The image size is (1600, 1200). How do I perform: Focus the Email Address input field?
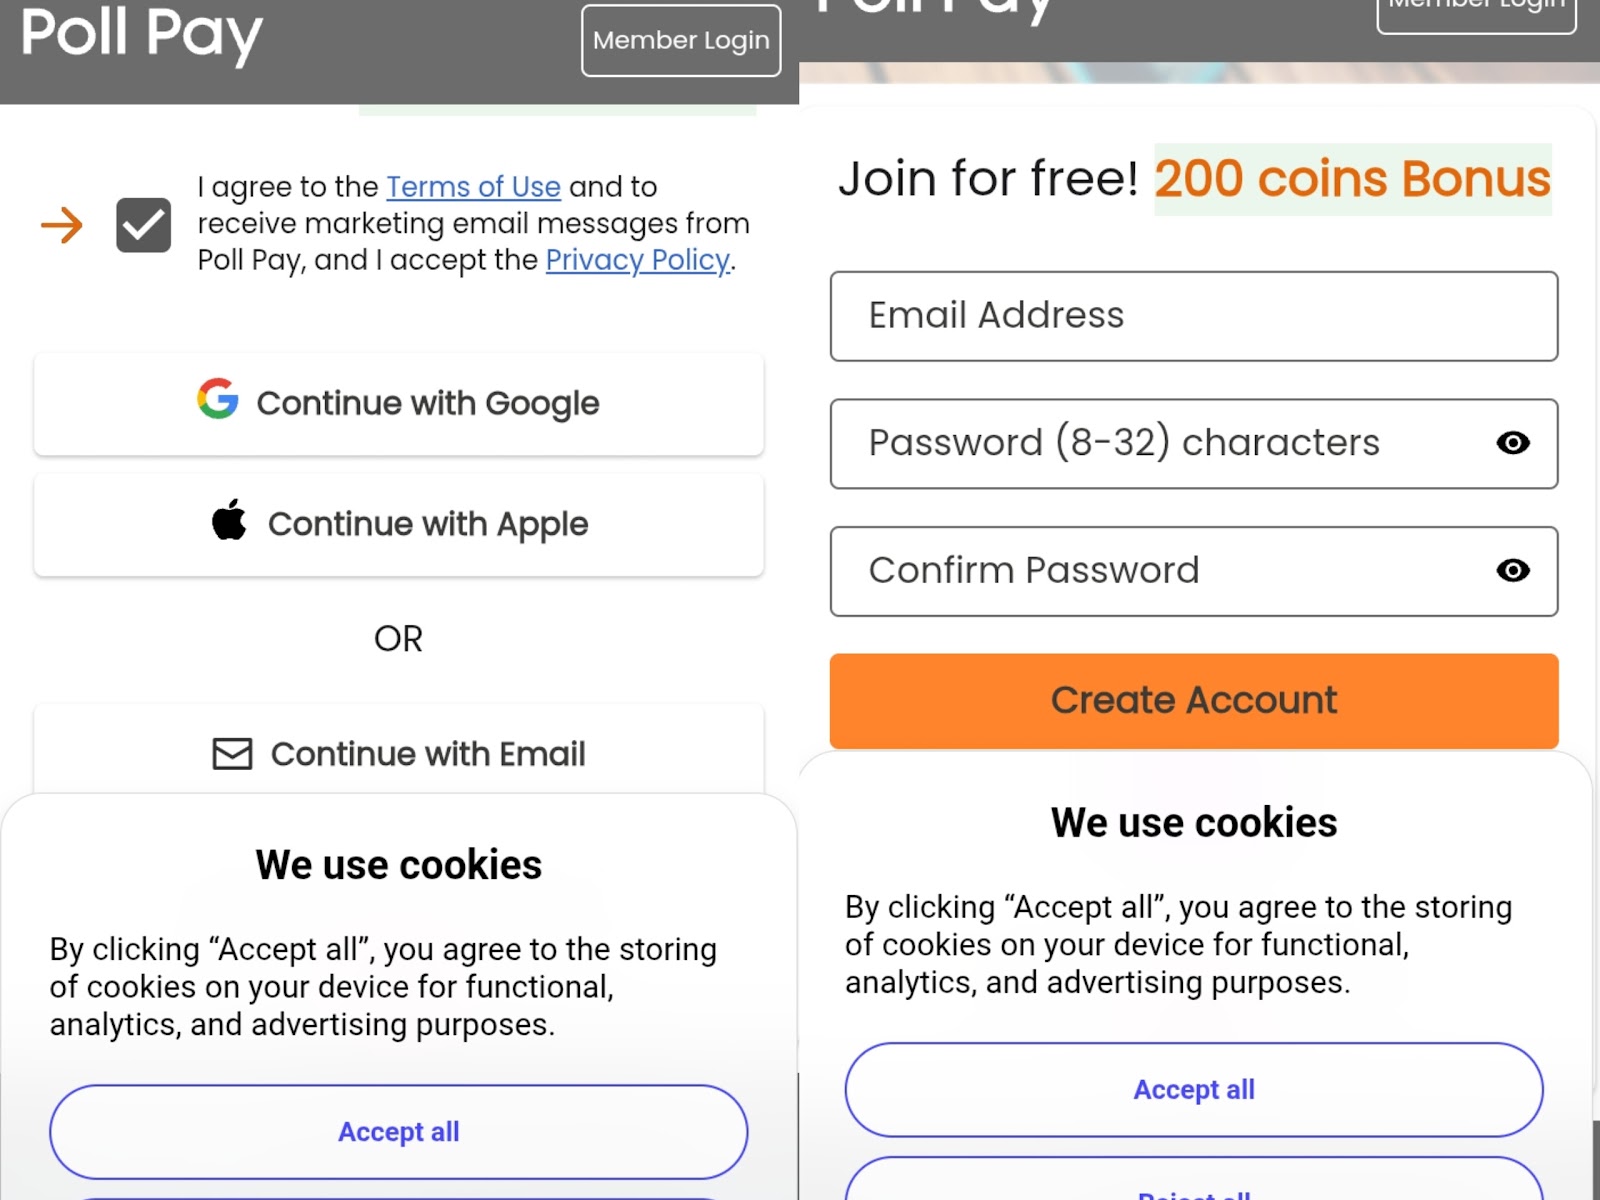click(1193, 316)
